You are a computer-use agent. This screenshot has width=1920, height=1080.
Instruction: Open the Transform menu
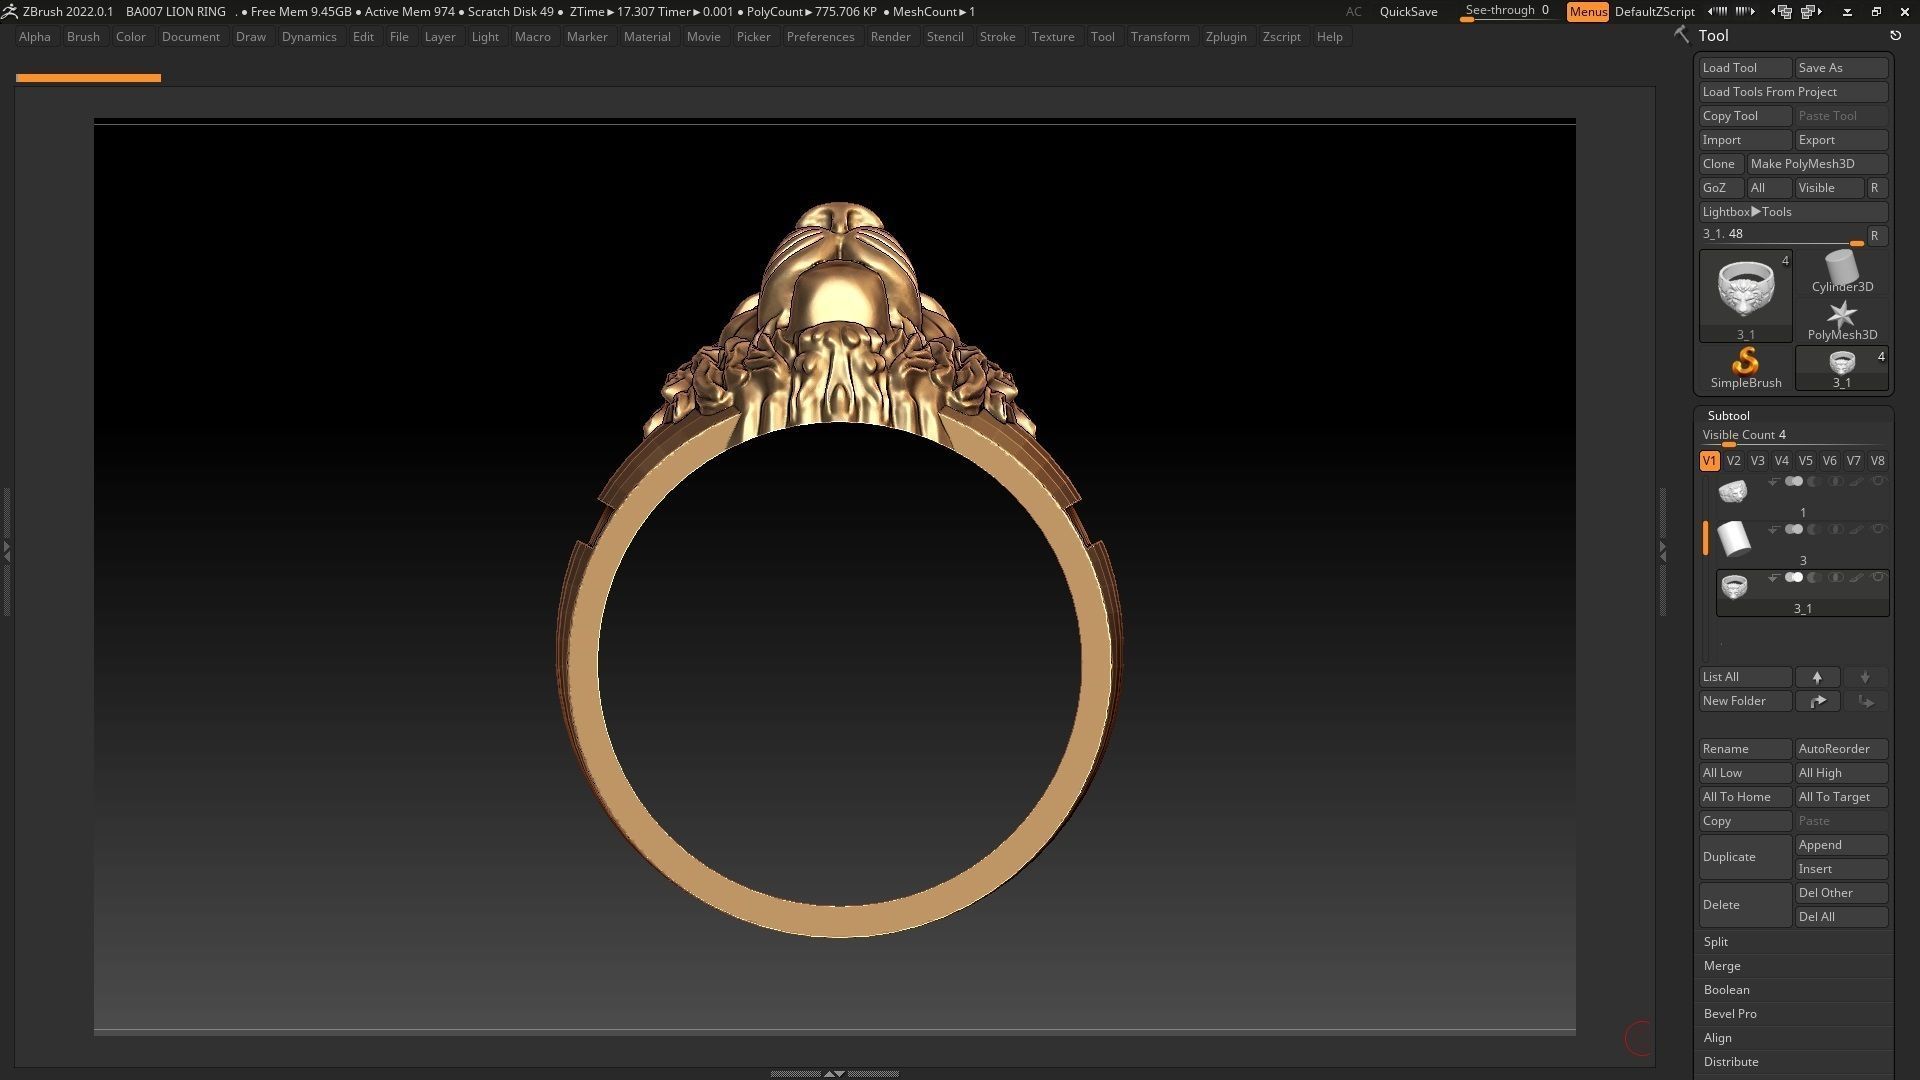(x=1160, y=37)
